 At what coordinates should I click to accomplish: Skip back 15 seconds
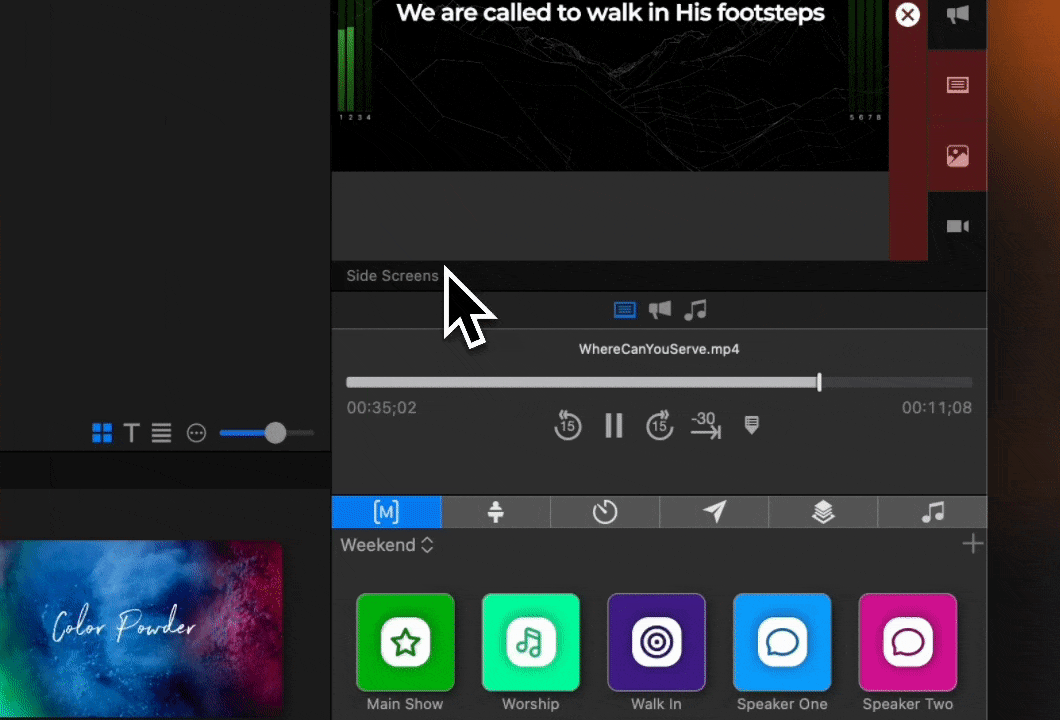[x=567, y=425]
